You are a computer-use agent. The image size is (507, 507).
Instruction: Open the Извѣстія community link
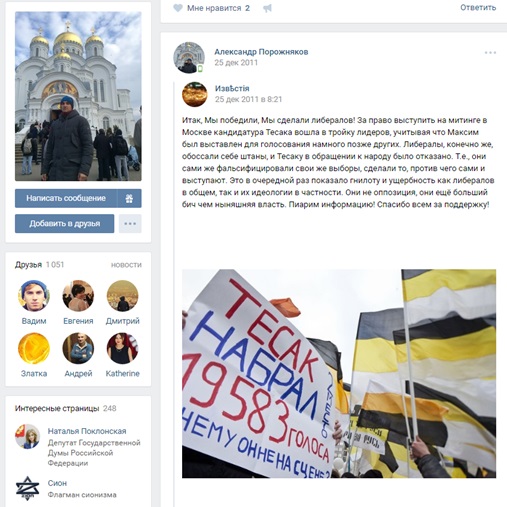tap(232, 88)
